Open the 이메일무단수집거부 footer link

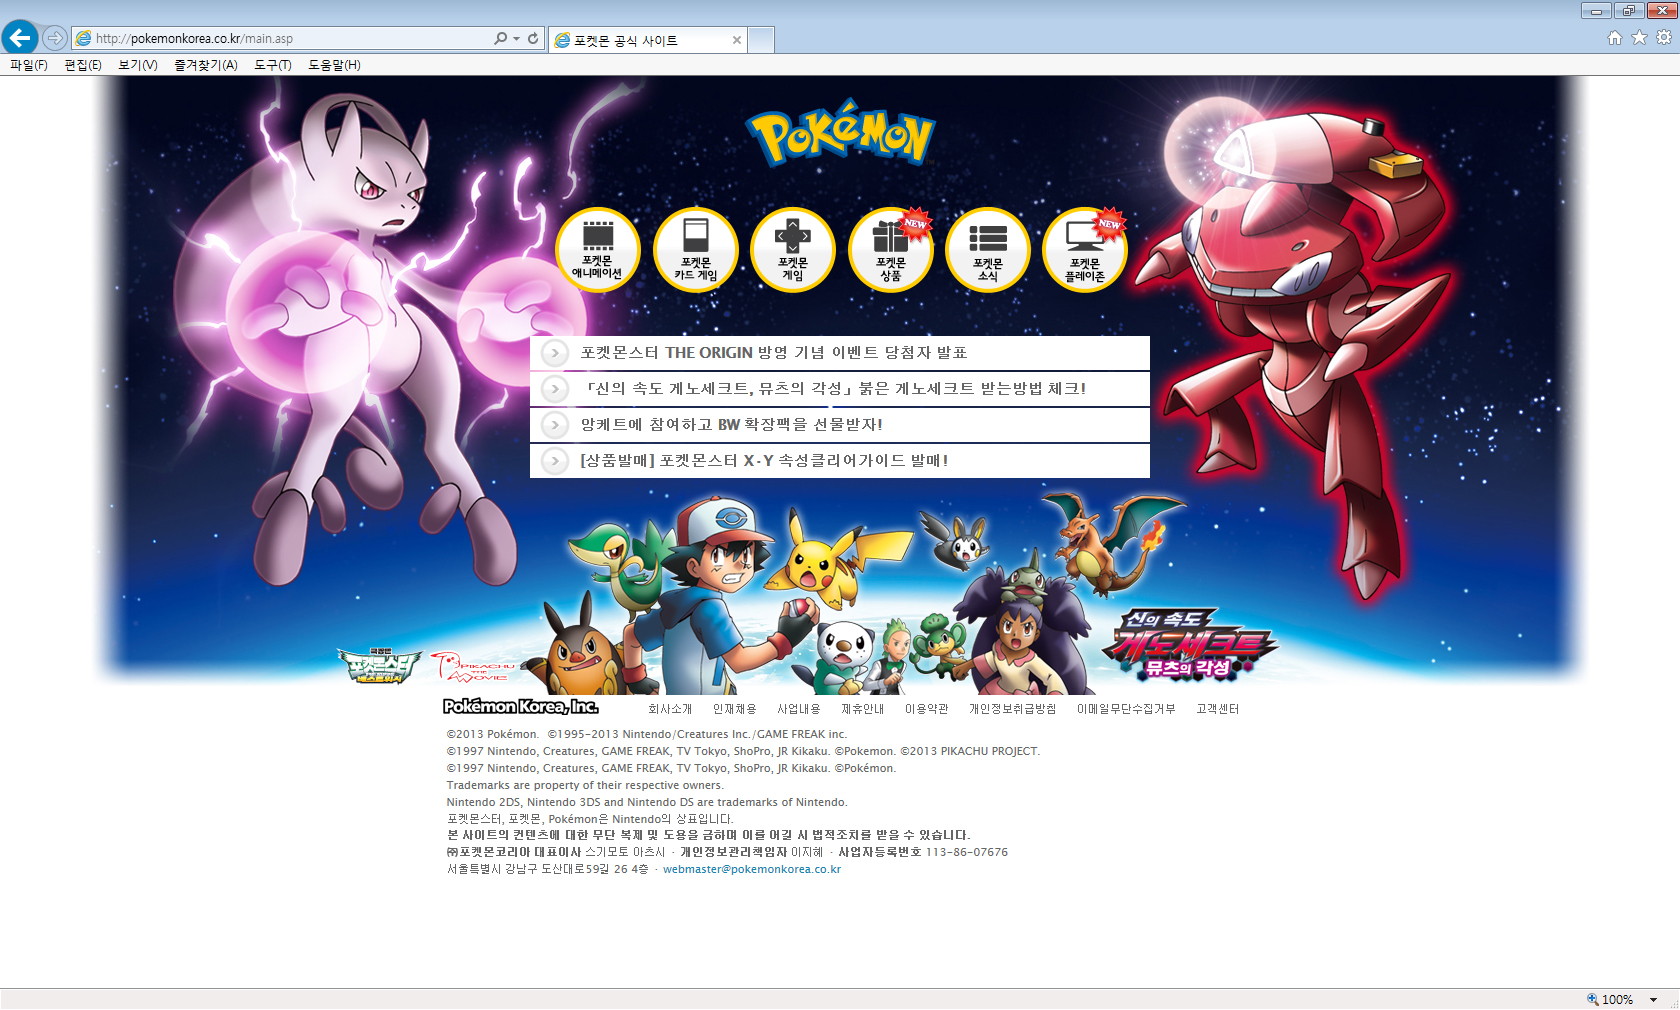point(1126,709)
